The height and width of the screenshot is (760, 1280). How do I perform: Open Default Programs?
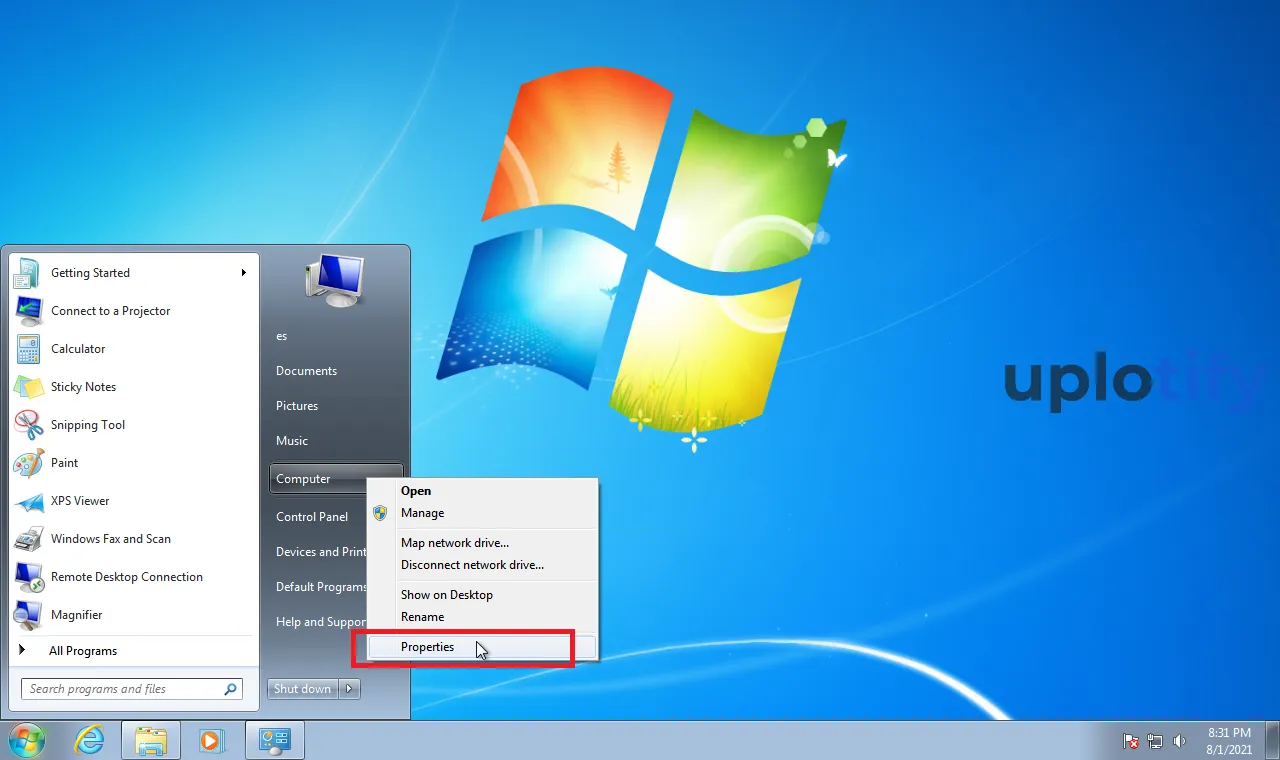pos(320,587)
